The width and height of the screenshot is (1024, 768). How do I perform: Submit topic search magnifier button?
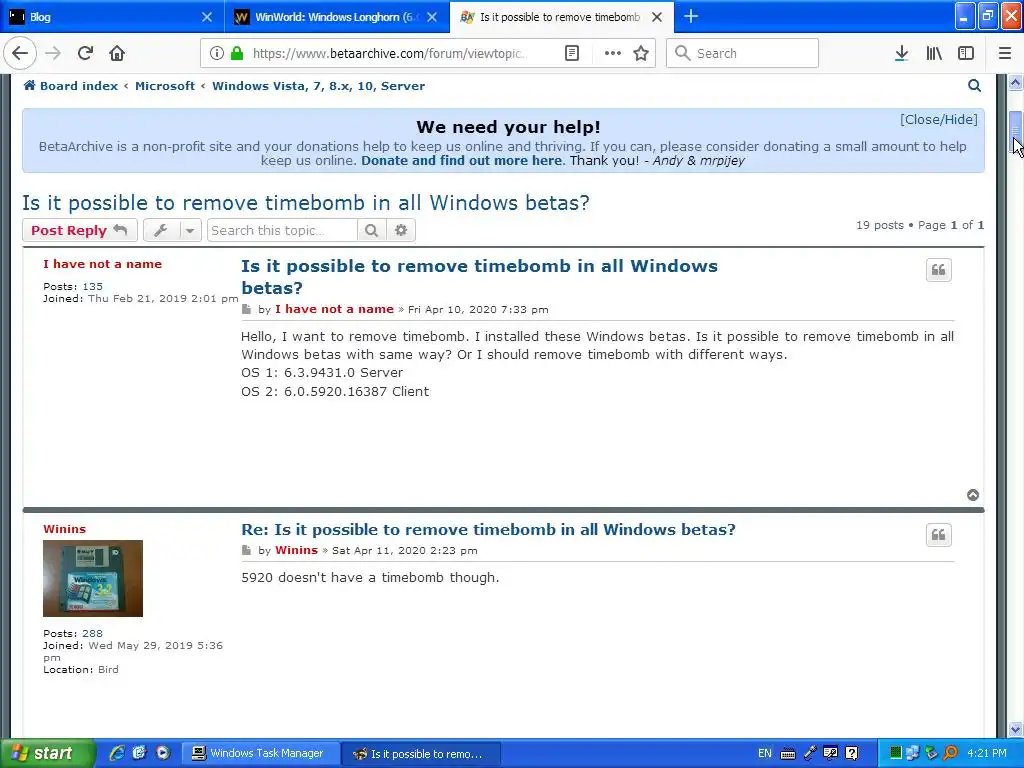(372, 230)
